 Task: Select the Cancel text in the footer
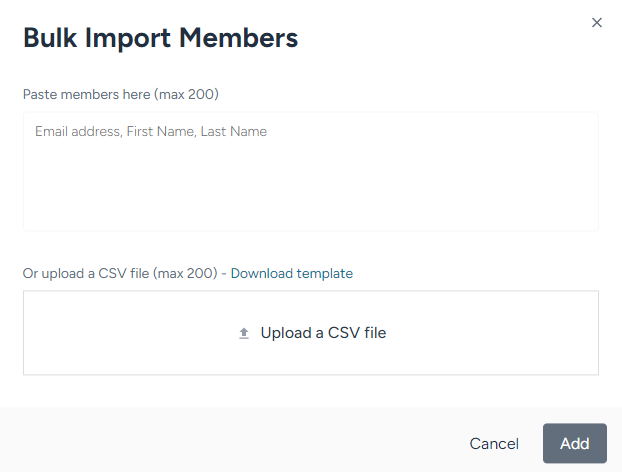click(x=494, y=443)
